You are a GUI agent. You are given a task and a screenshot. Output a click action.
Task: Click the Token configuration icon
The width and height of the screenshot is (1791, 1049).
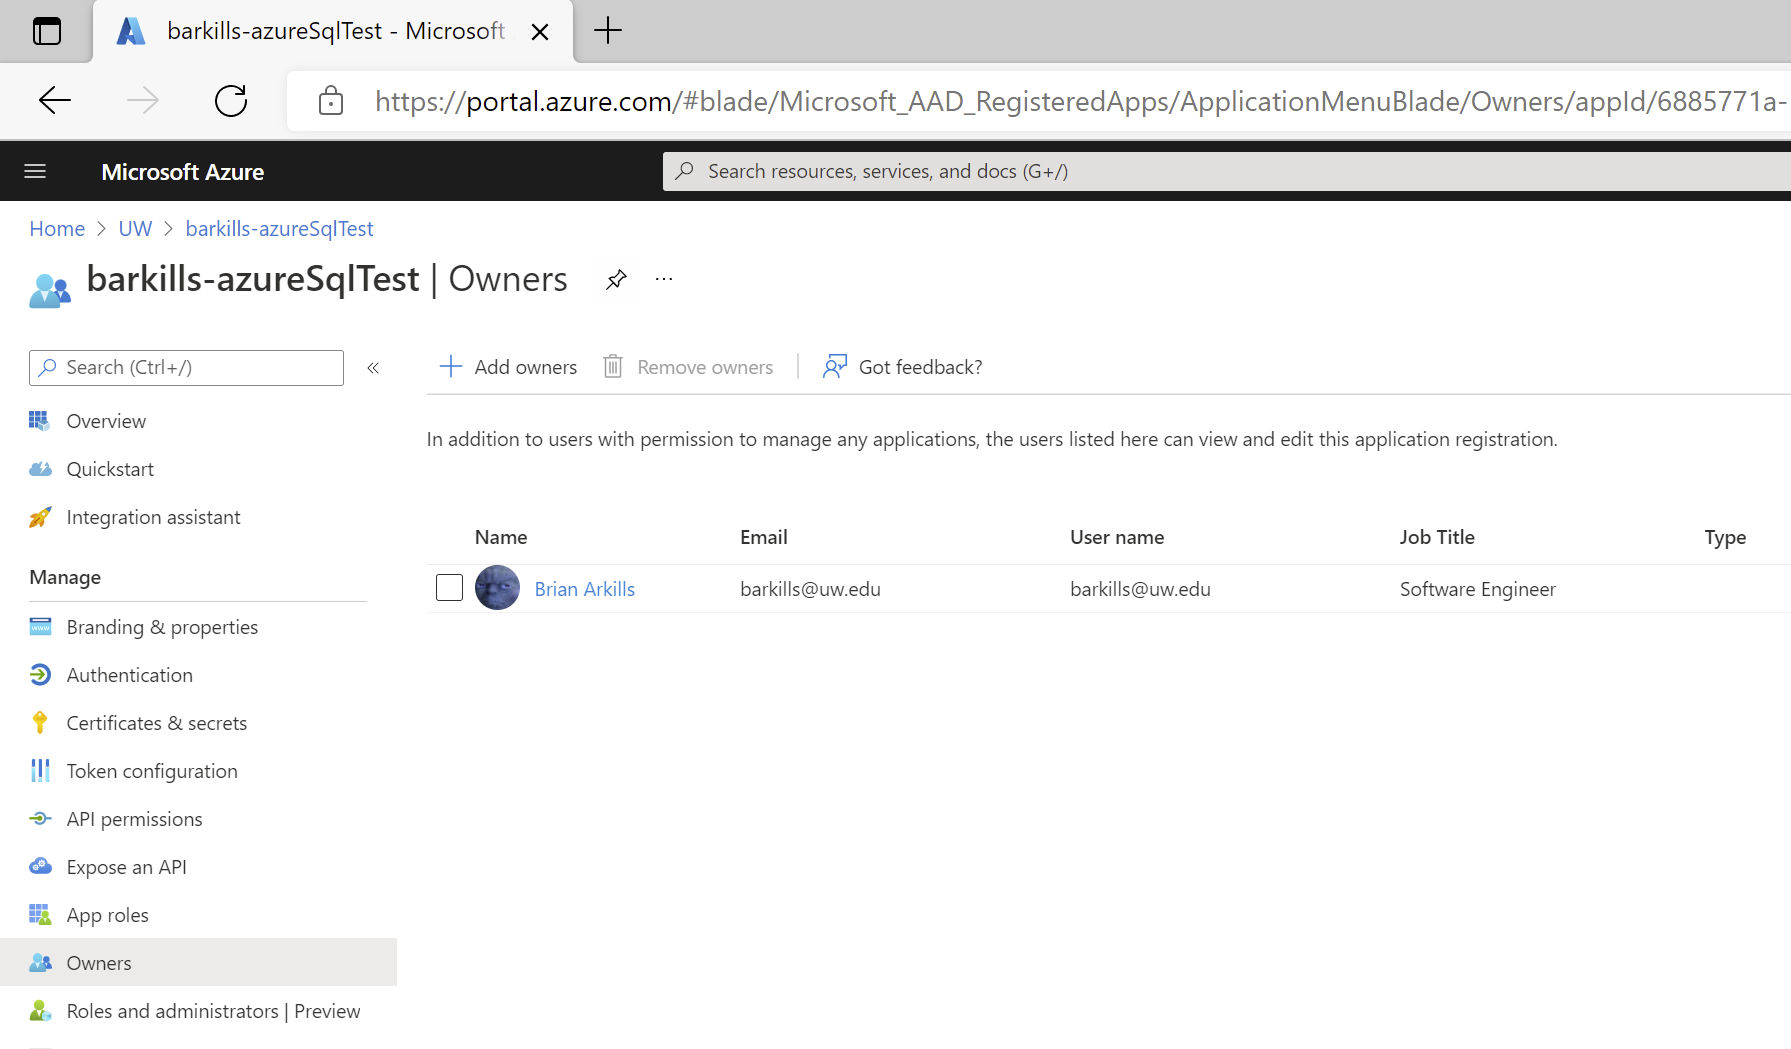coord(40,771)
